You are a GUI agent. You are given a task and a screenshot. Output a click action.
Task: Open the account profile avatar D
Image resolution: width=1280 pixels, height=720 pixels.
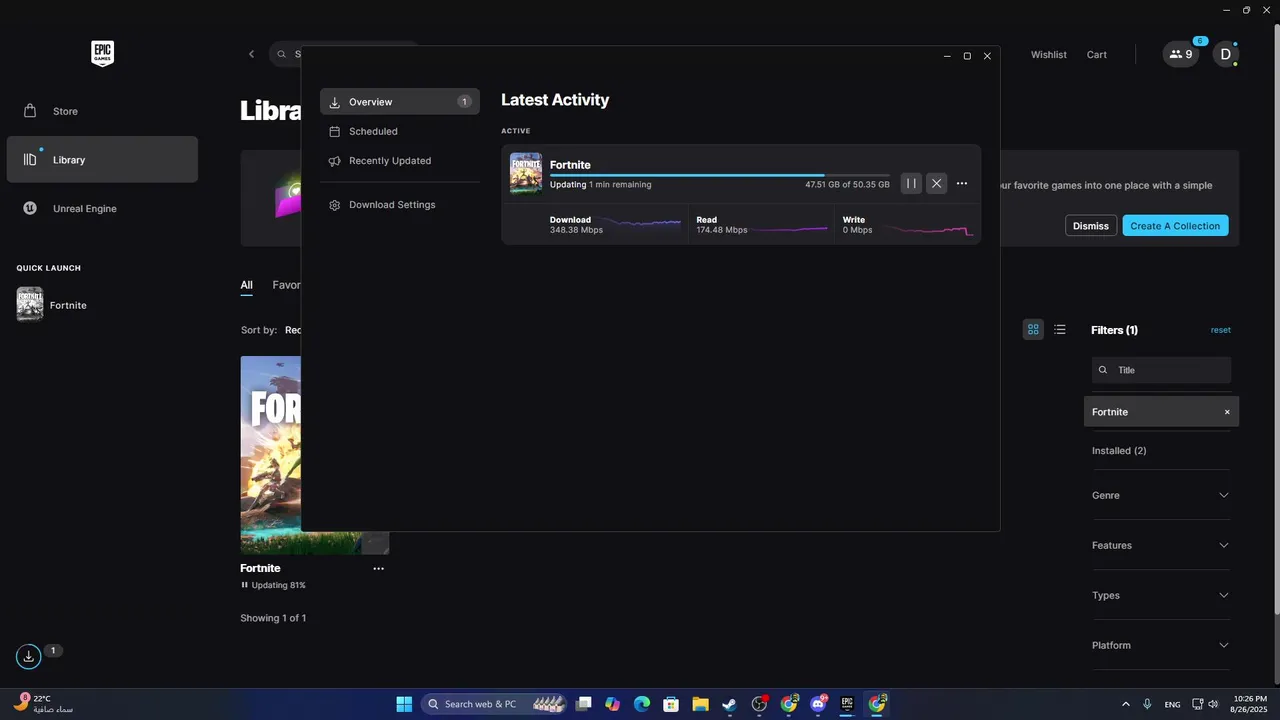pos(1226,54)
